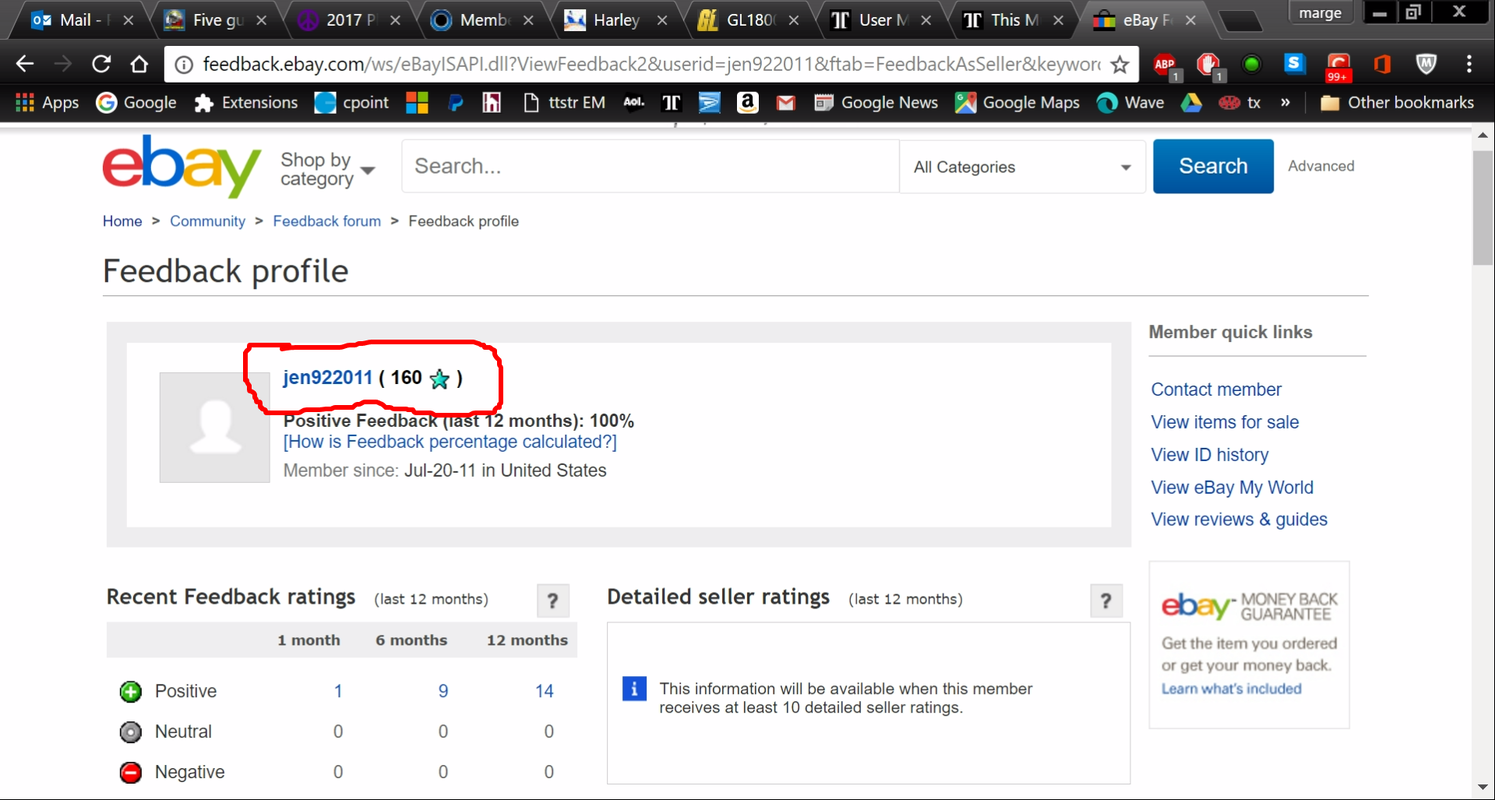Screen dimensions: 1495x800
Task: Open the Google News bookmark
Action: click(x=877, y=102)
